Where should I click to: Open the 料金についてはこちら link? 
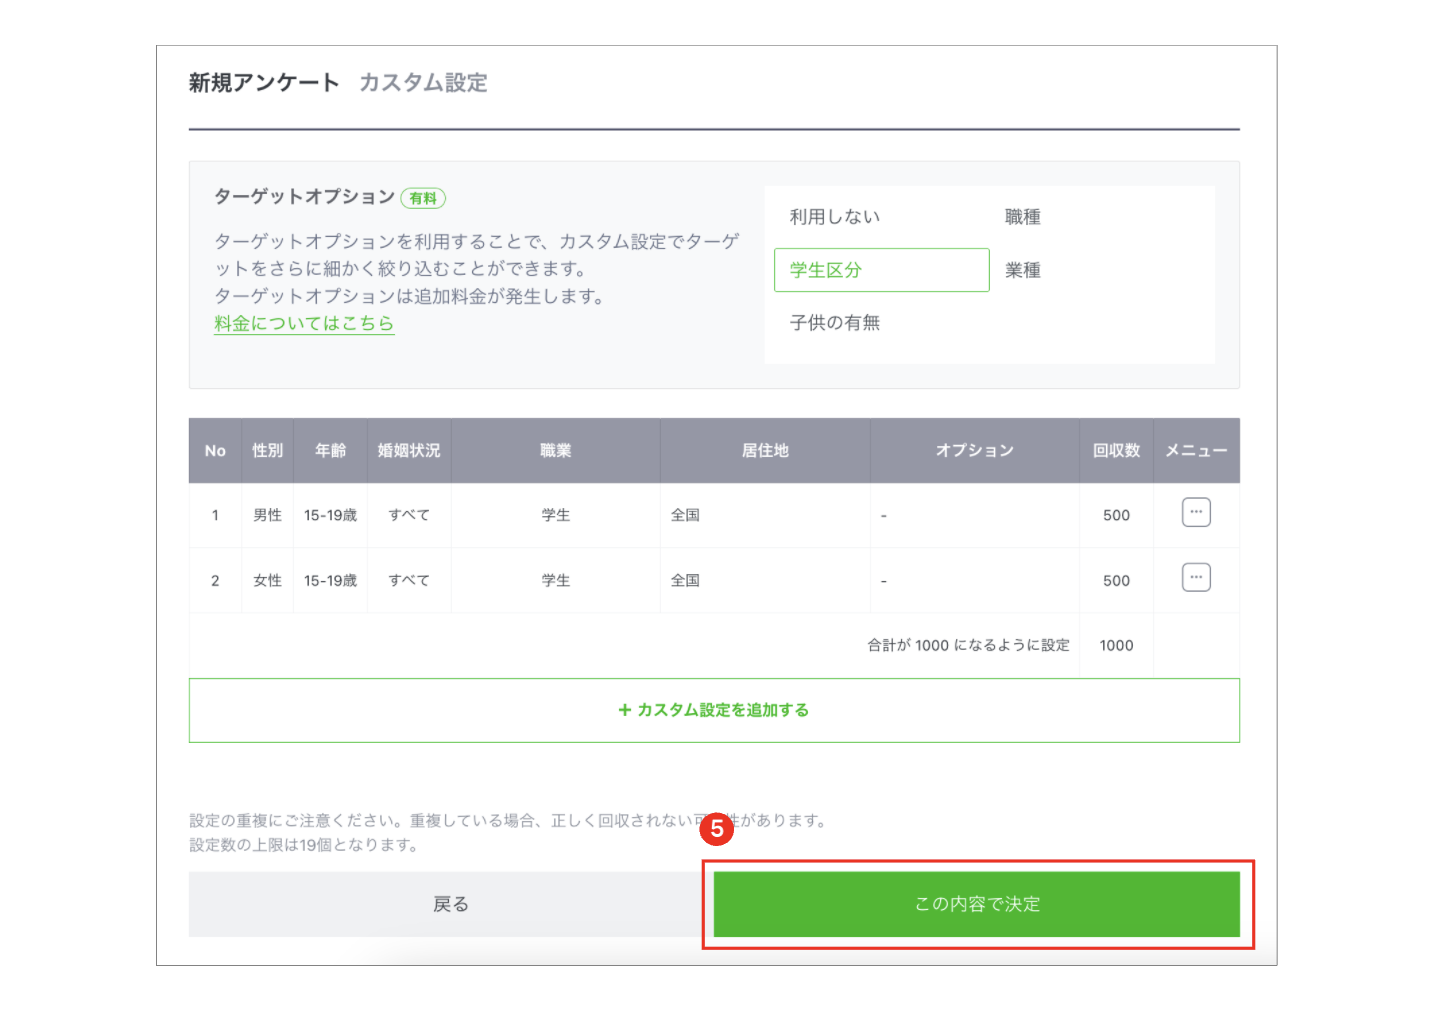(x=304, y=324)
